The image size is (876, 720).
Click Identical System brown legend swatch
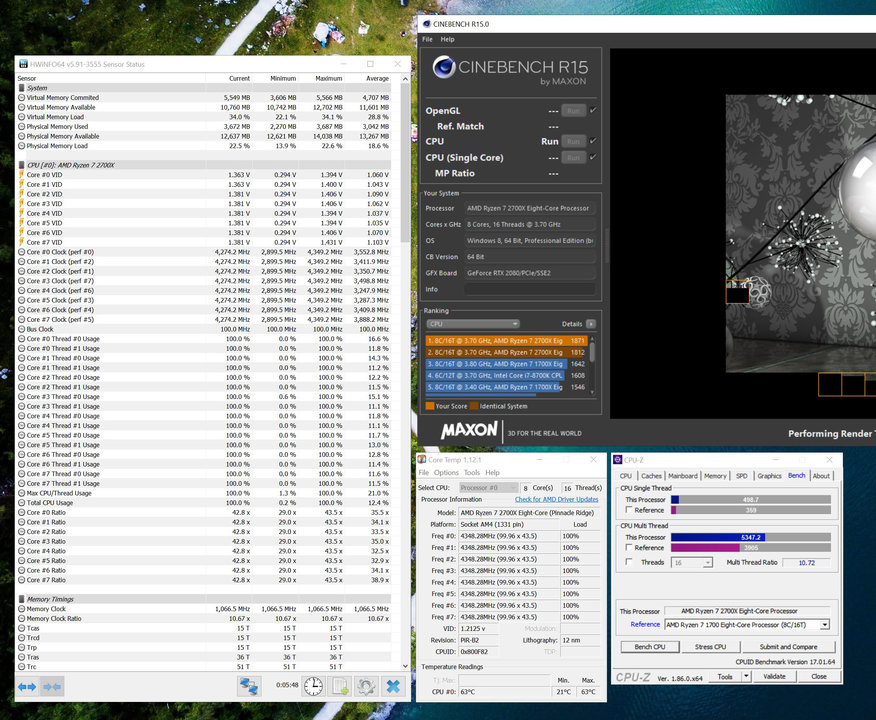click(x=474, y=406)
